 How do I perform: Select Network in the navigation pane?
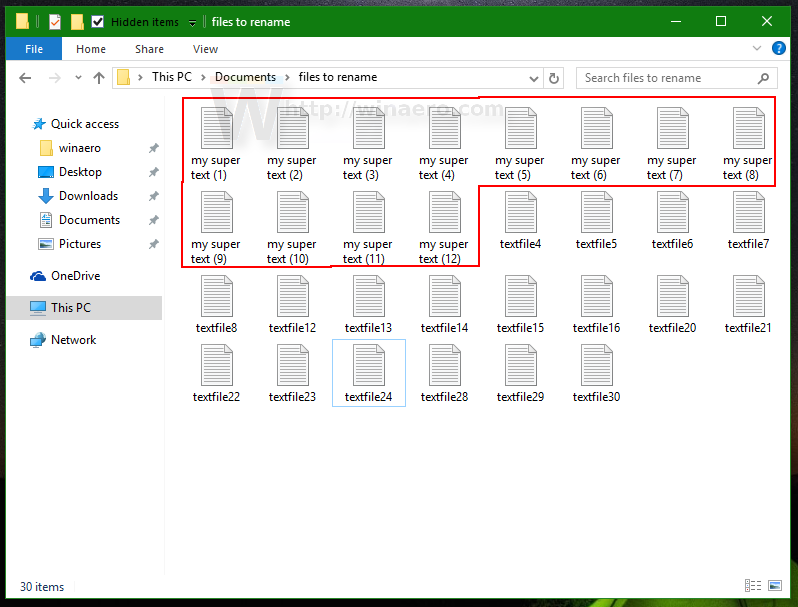tap(73, 340)
